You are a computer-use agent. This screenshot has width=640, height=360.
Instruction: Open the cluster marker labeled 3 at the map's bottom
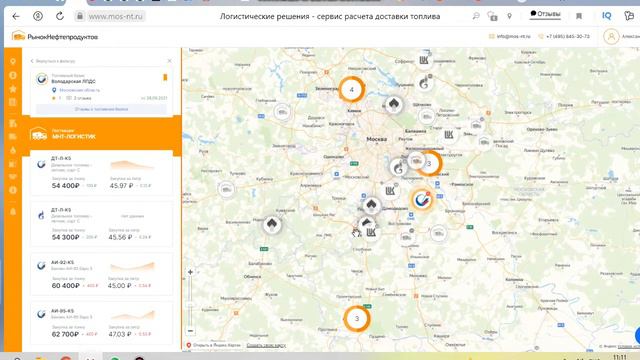[x=357, y=319]
